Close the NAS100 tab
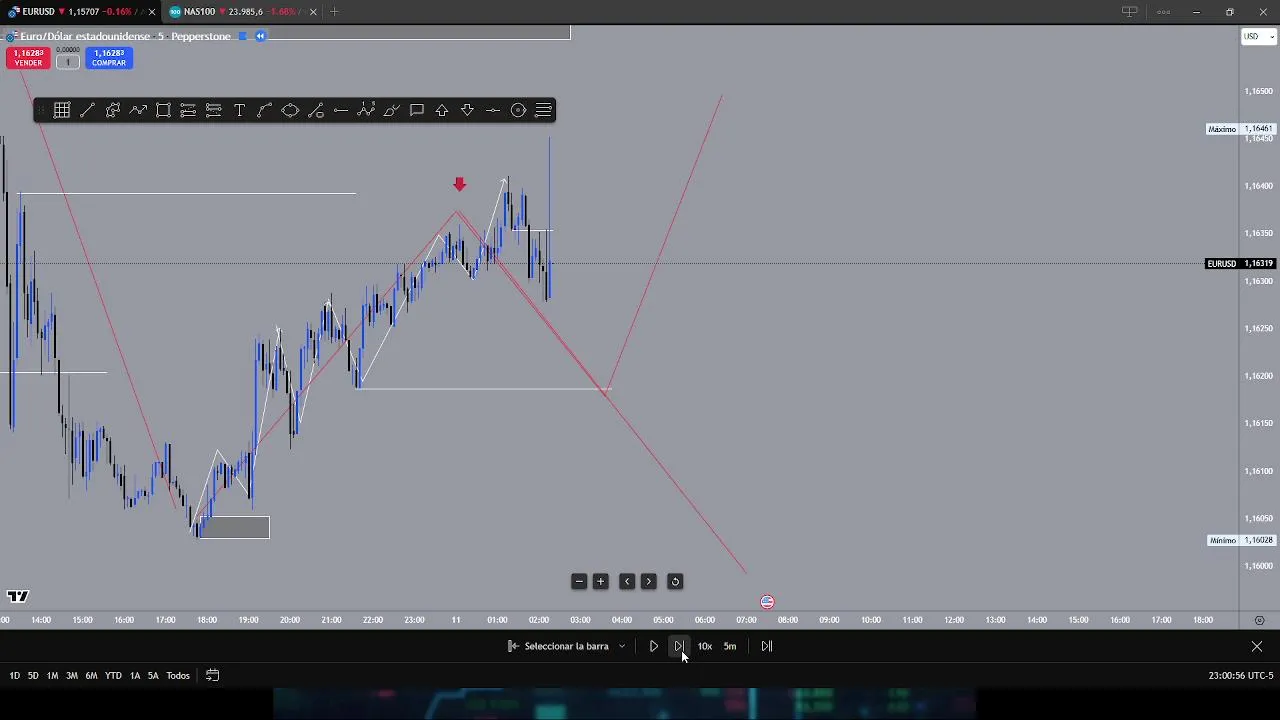Image resolution: width=1280 pixels, height=720 pixels. point(313,12)
